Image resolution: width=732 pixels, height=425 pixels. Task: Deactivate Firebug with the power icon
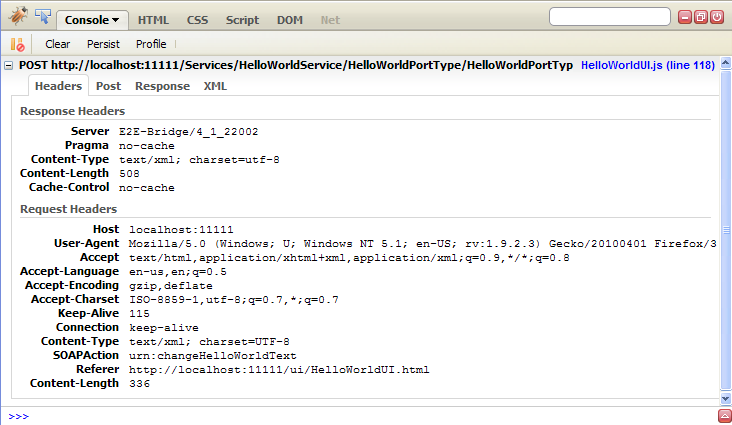tap(718, 17)
